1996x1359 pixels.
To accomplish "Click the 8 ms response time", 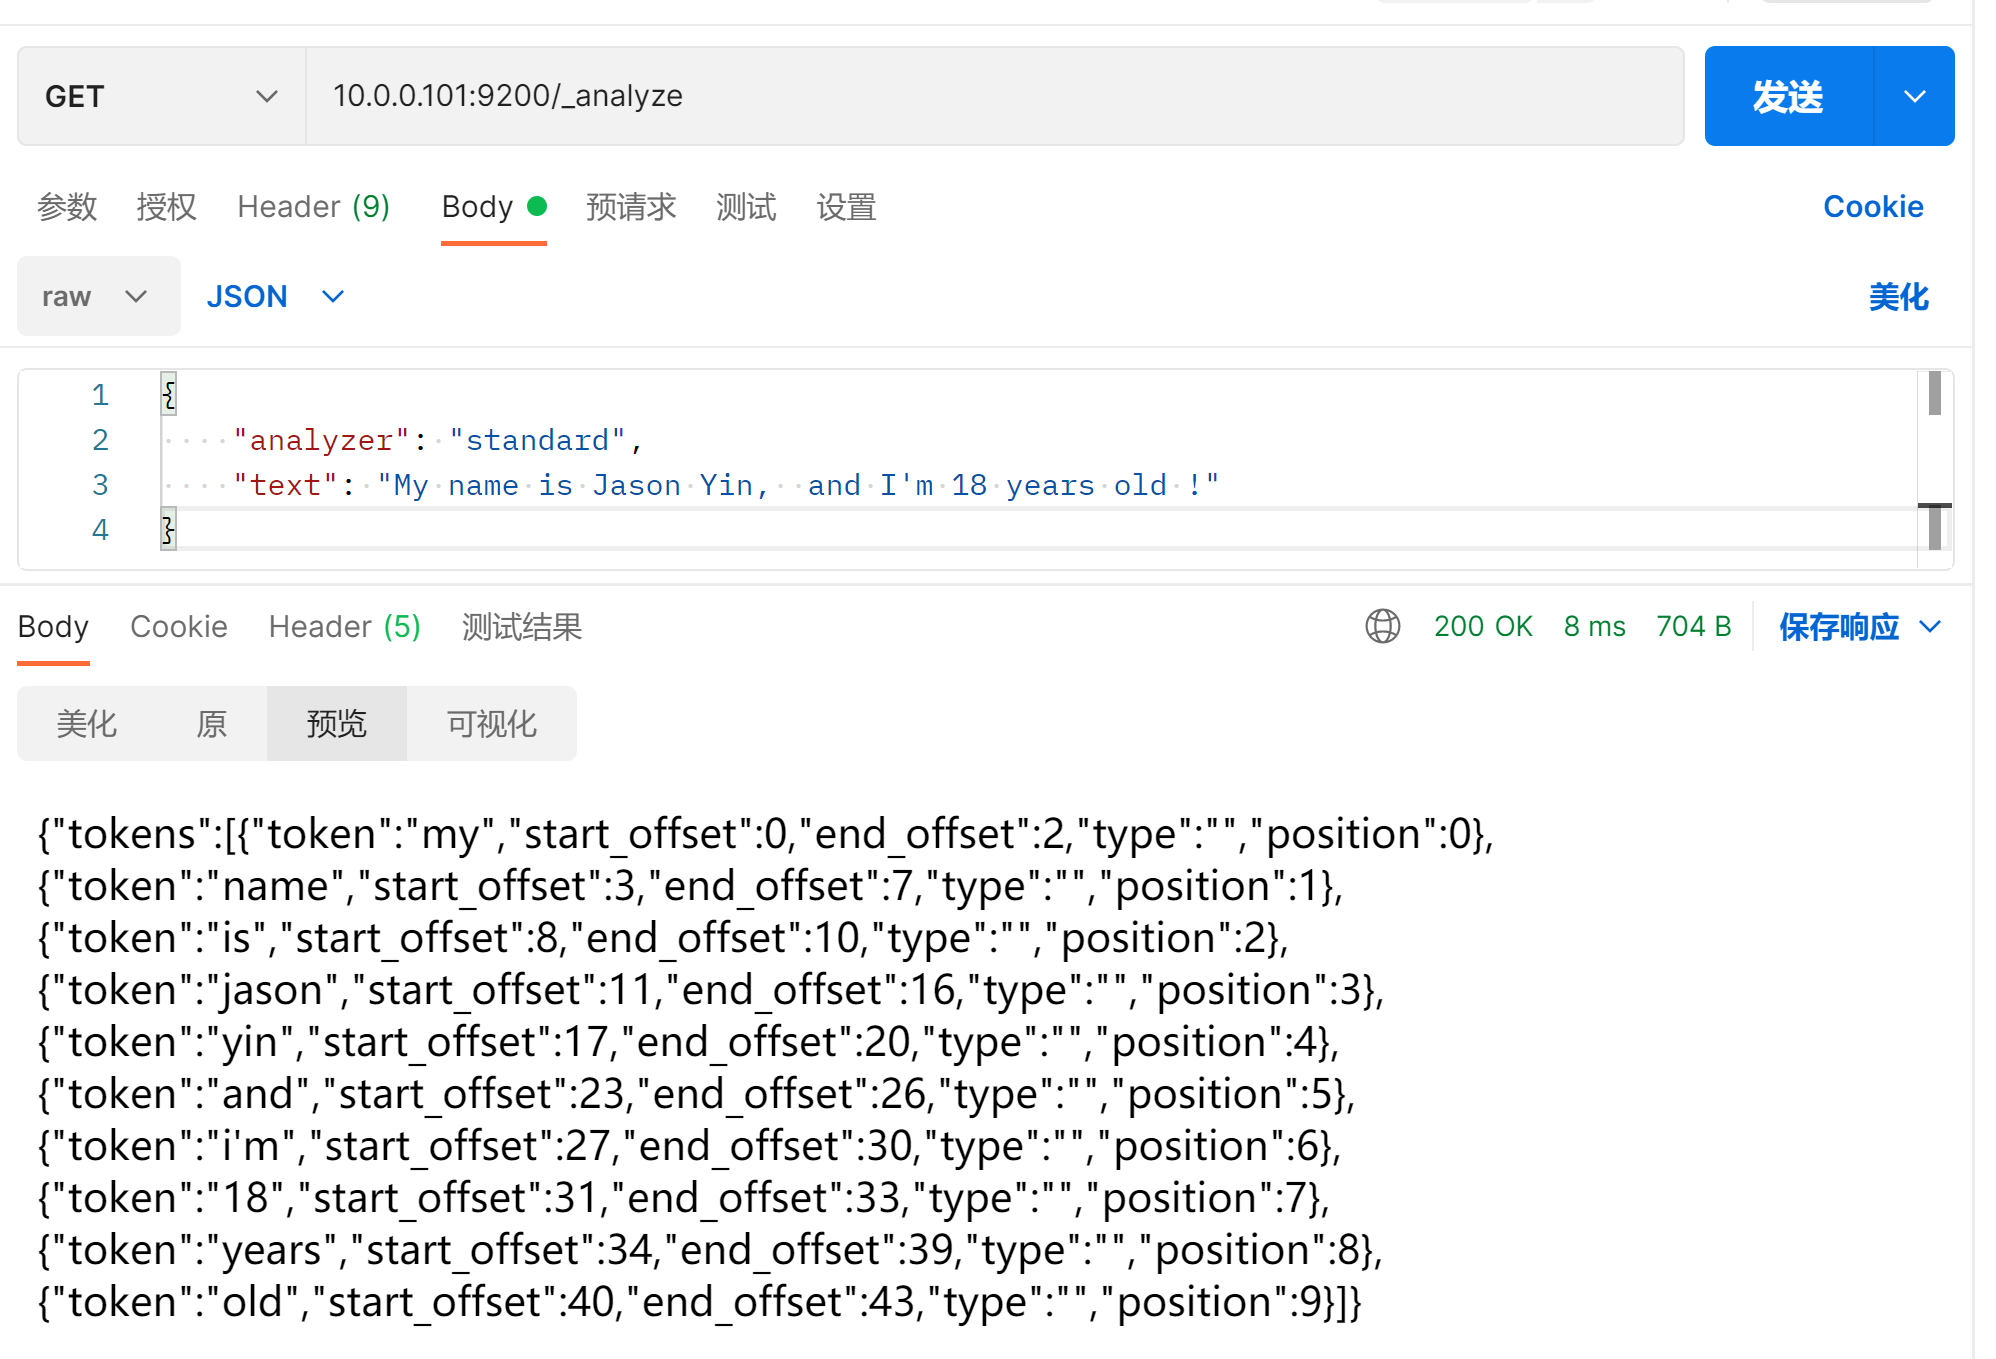I will coord(1595,626).
